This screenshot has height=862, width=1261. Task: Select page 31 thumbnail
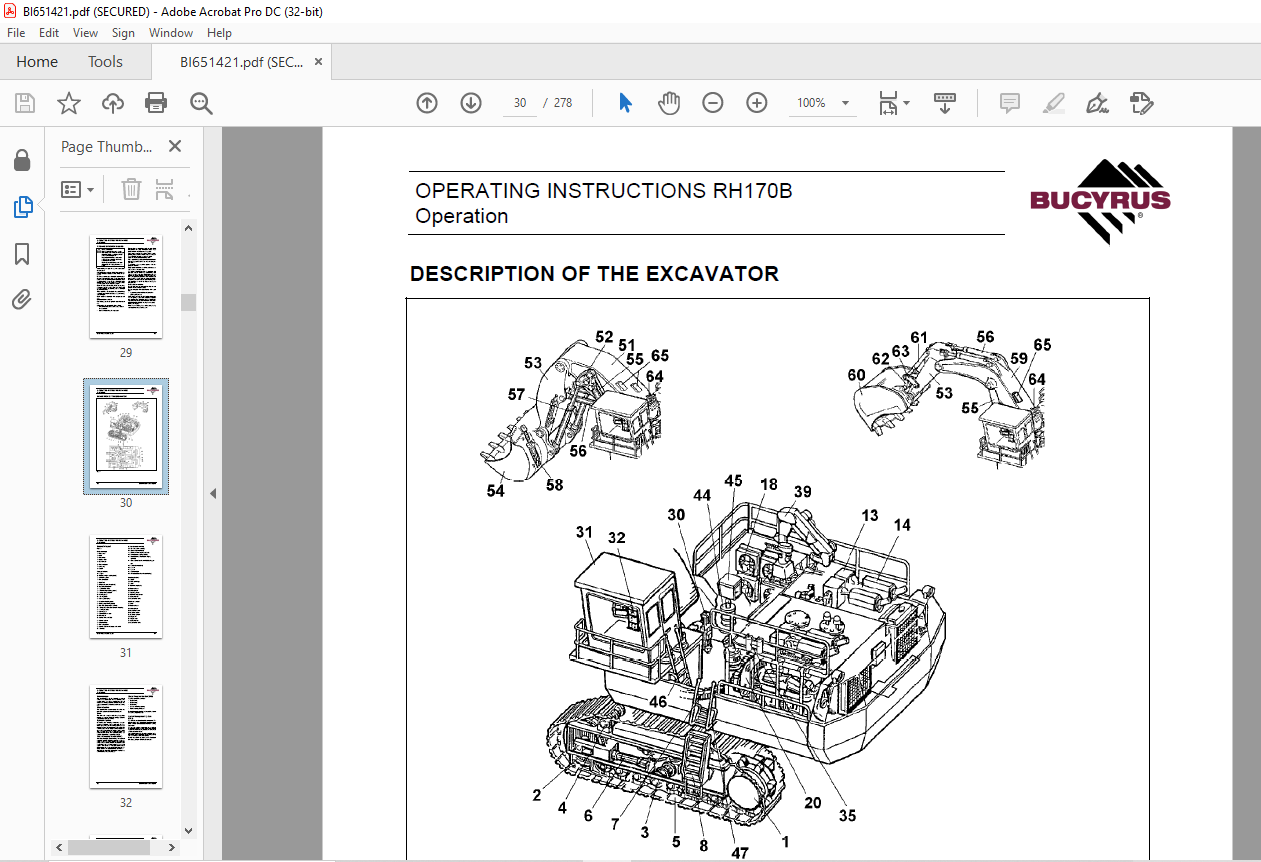tap(126, 587)
